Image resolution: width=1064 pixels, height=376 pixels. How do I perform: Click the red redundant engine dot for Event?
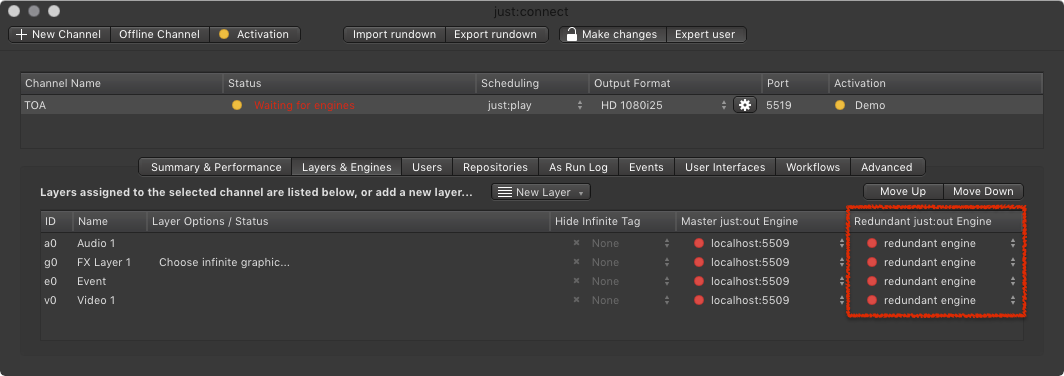pyautogui.click(x=872, y=281)
